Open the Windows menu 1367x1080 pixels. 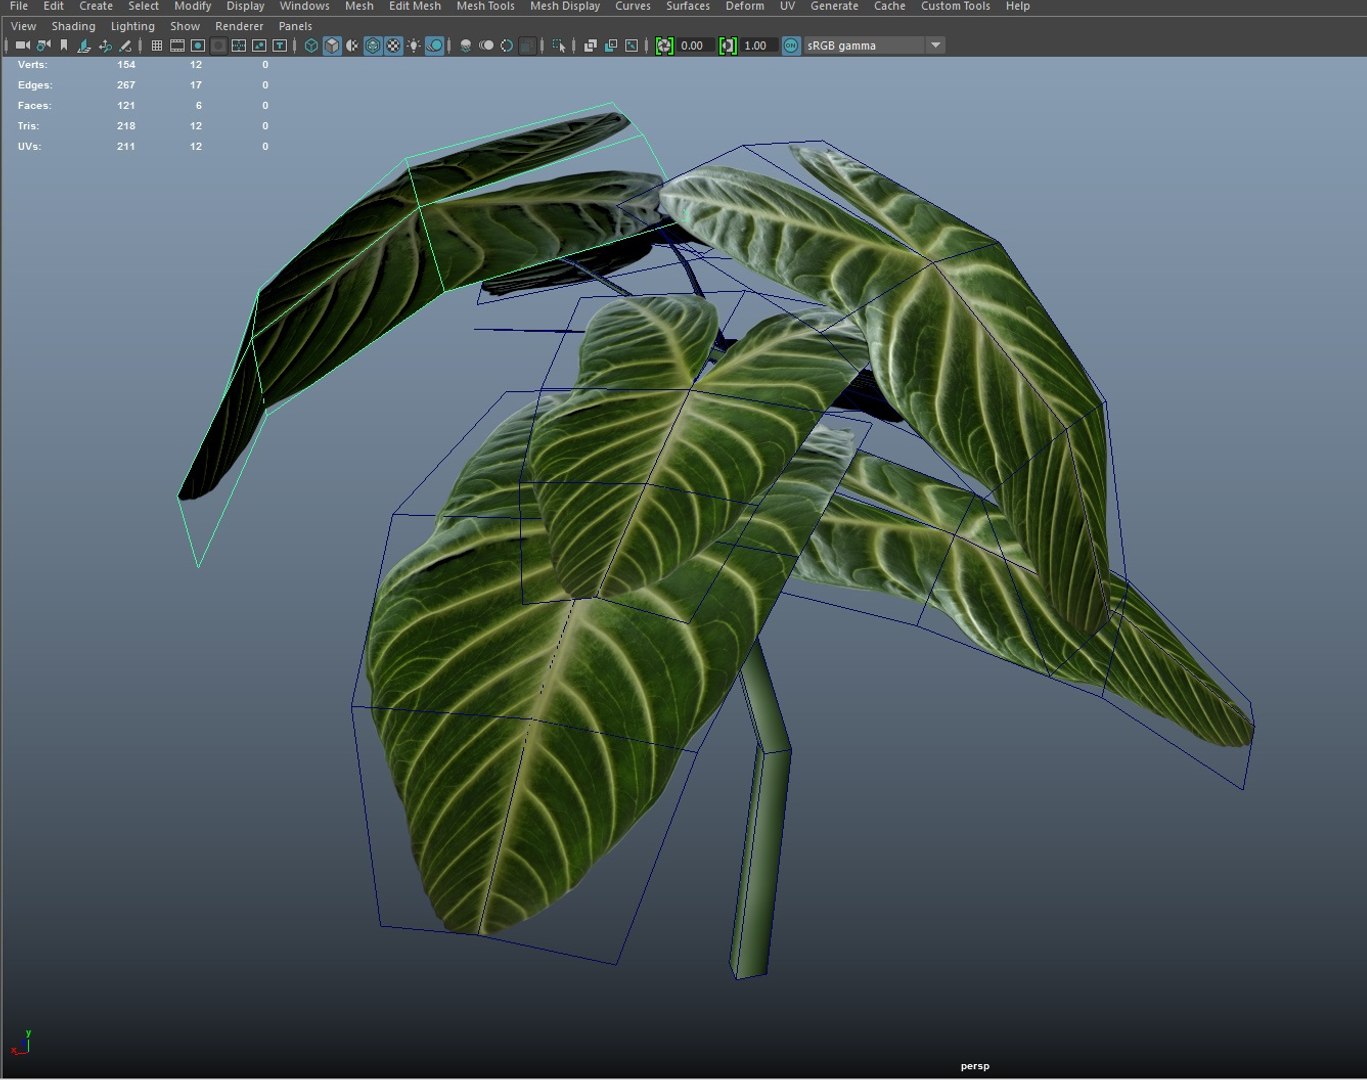(x=304, y=6)
